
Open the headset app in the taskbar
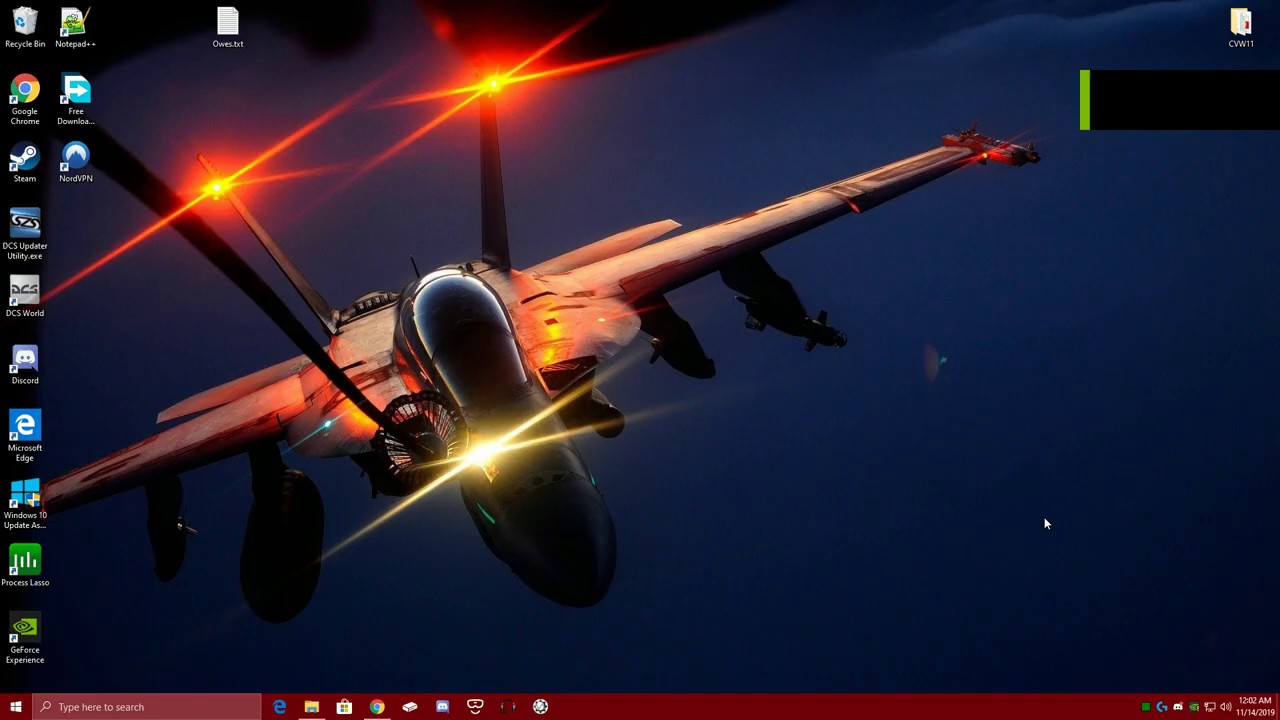508,707
